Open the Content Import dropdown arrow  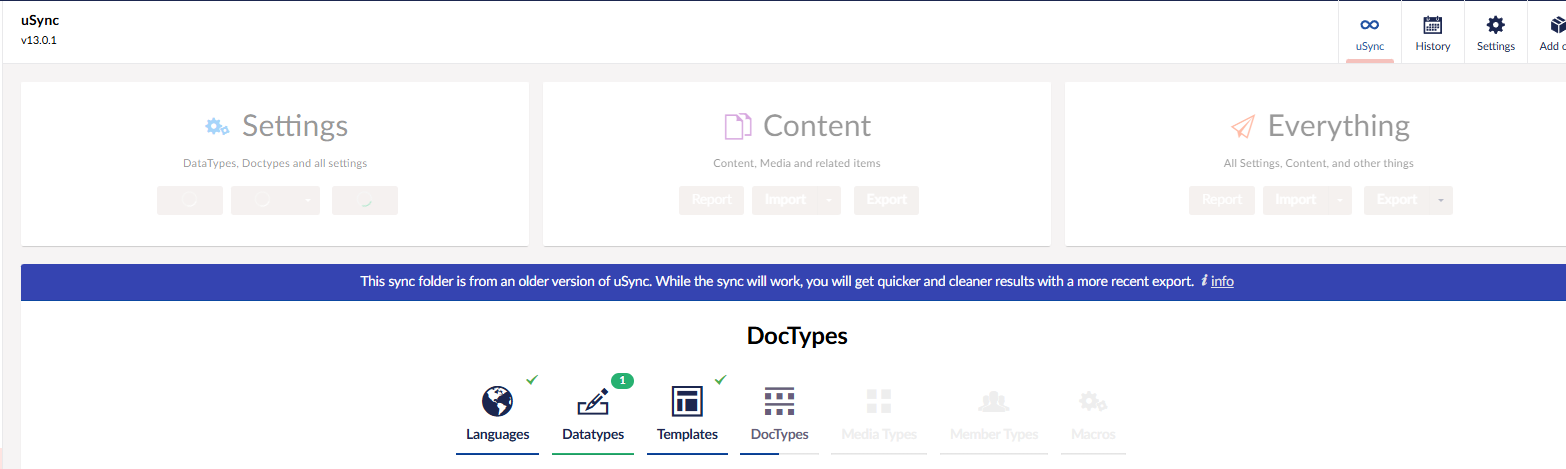click(830, 200)
